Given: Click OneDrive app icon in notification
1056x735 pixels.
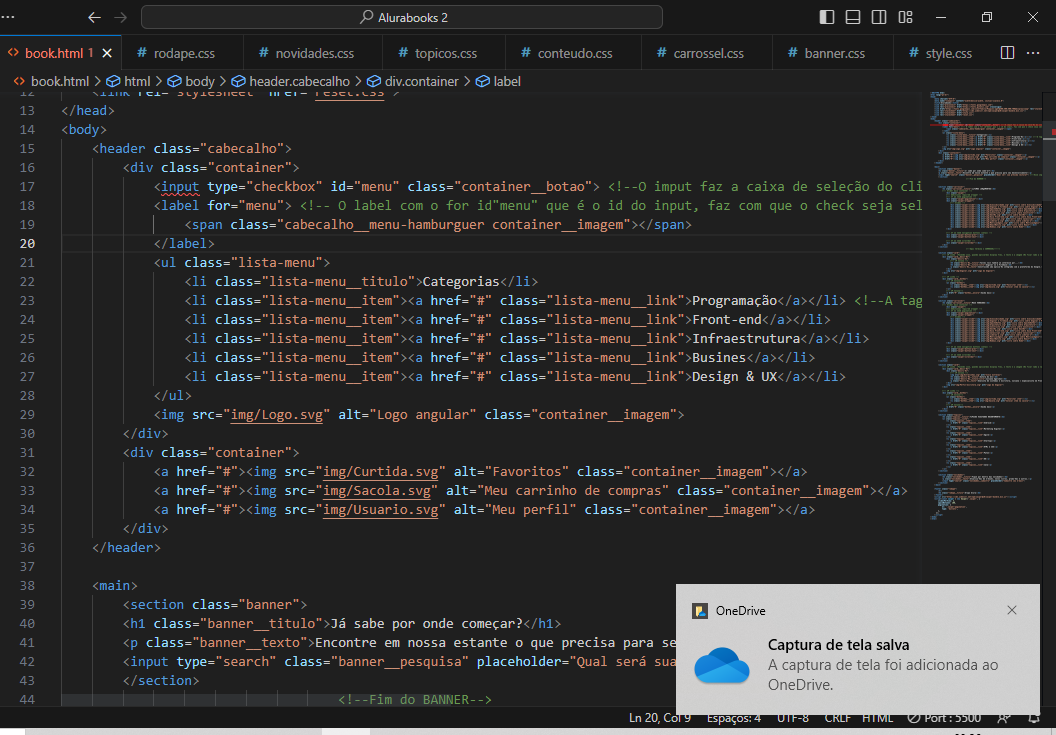Looking at the screenshot, I should pyautogui.click(x=700, y=611).
